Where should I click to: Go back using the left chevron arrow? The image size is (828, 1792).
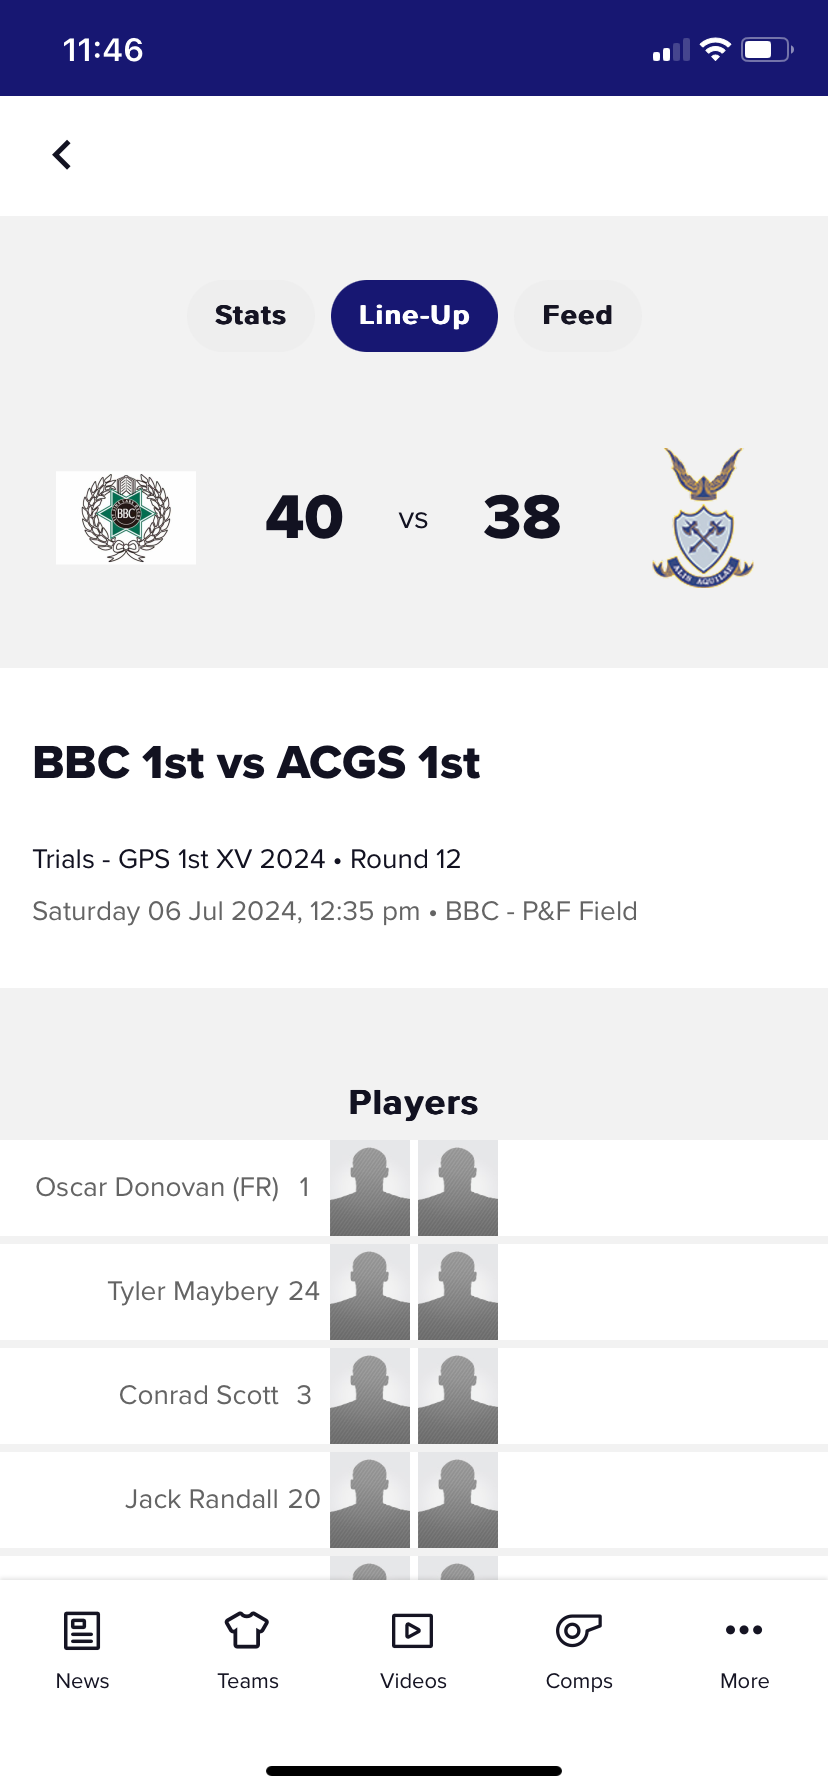point(62,155)
